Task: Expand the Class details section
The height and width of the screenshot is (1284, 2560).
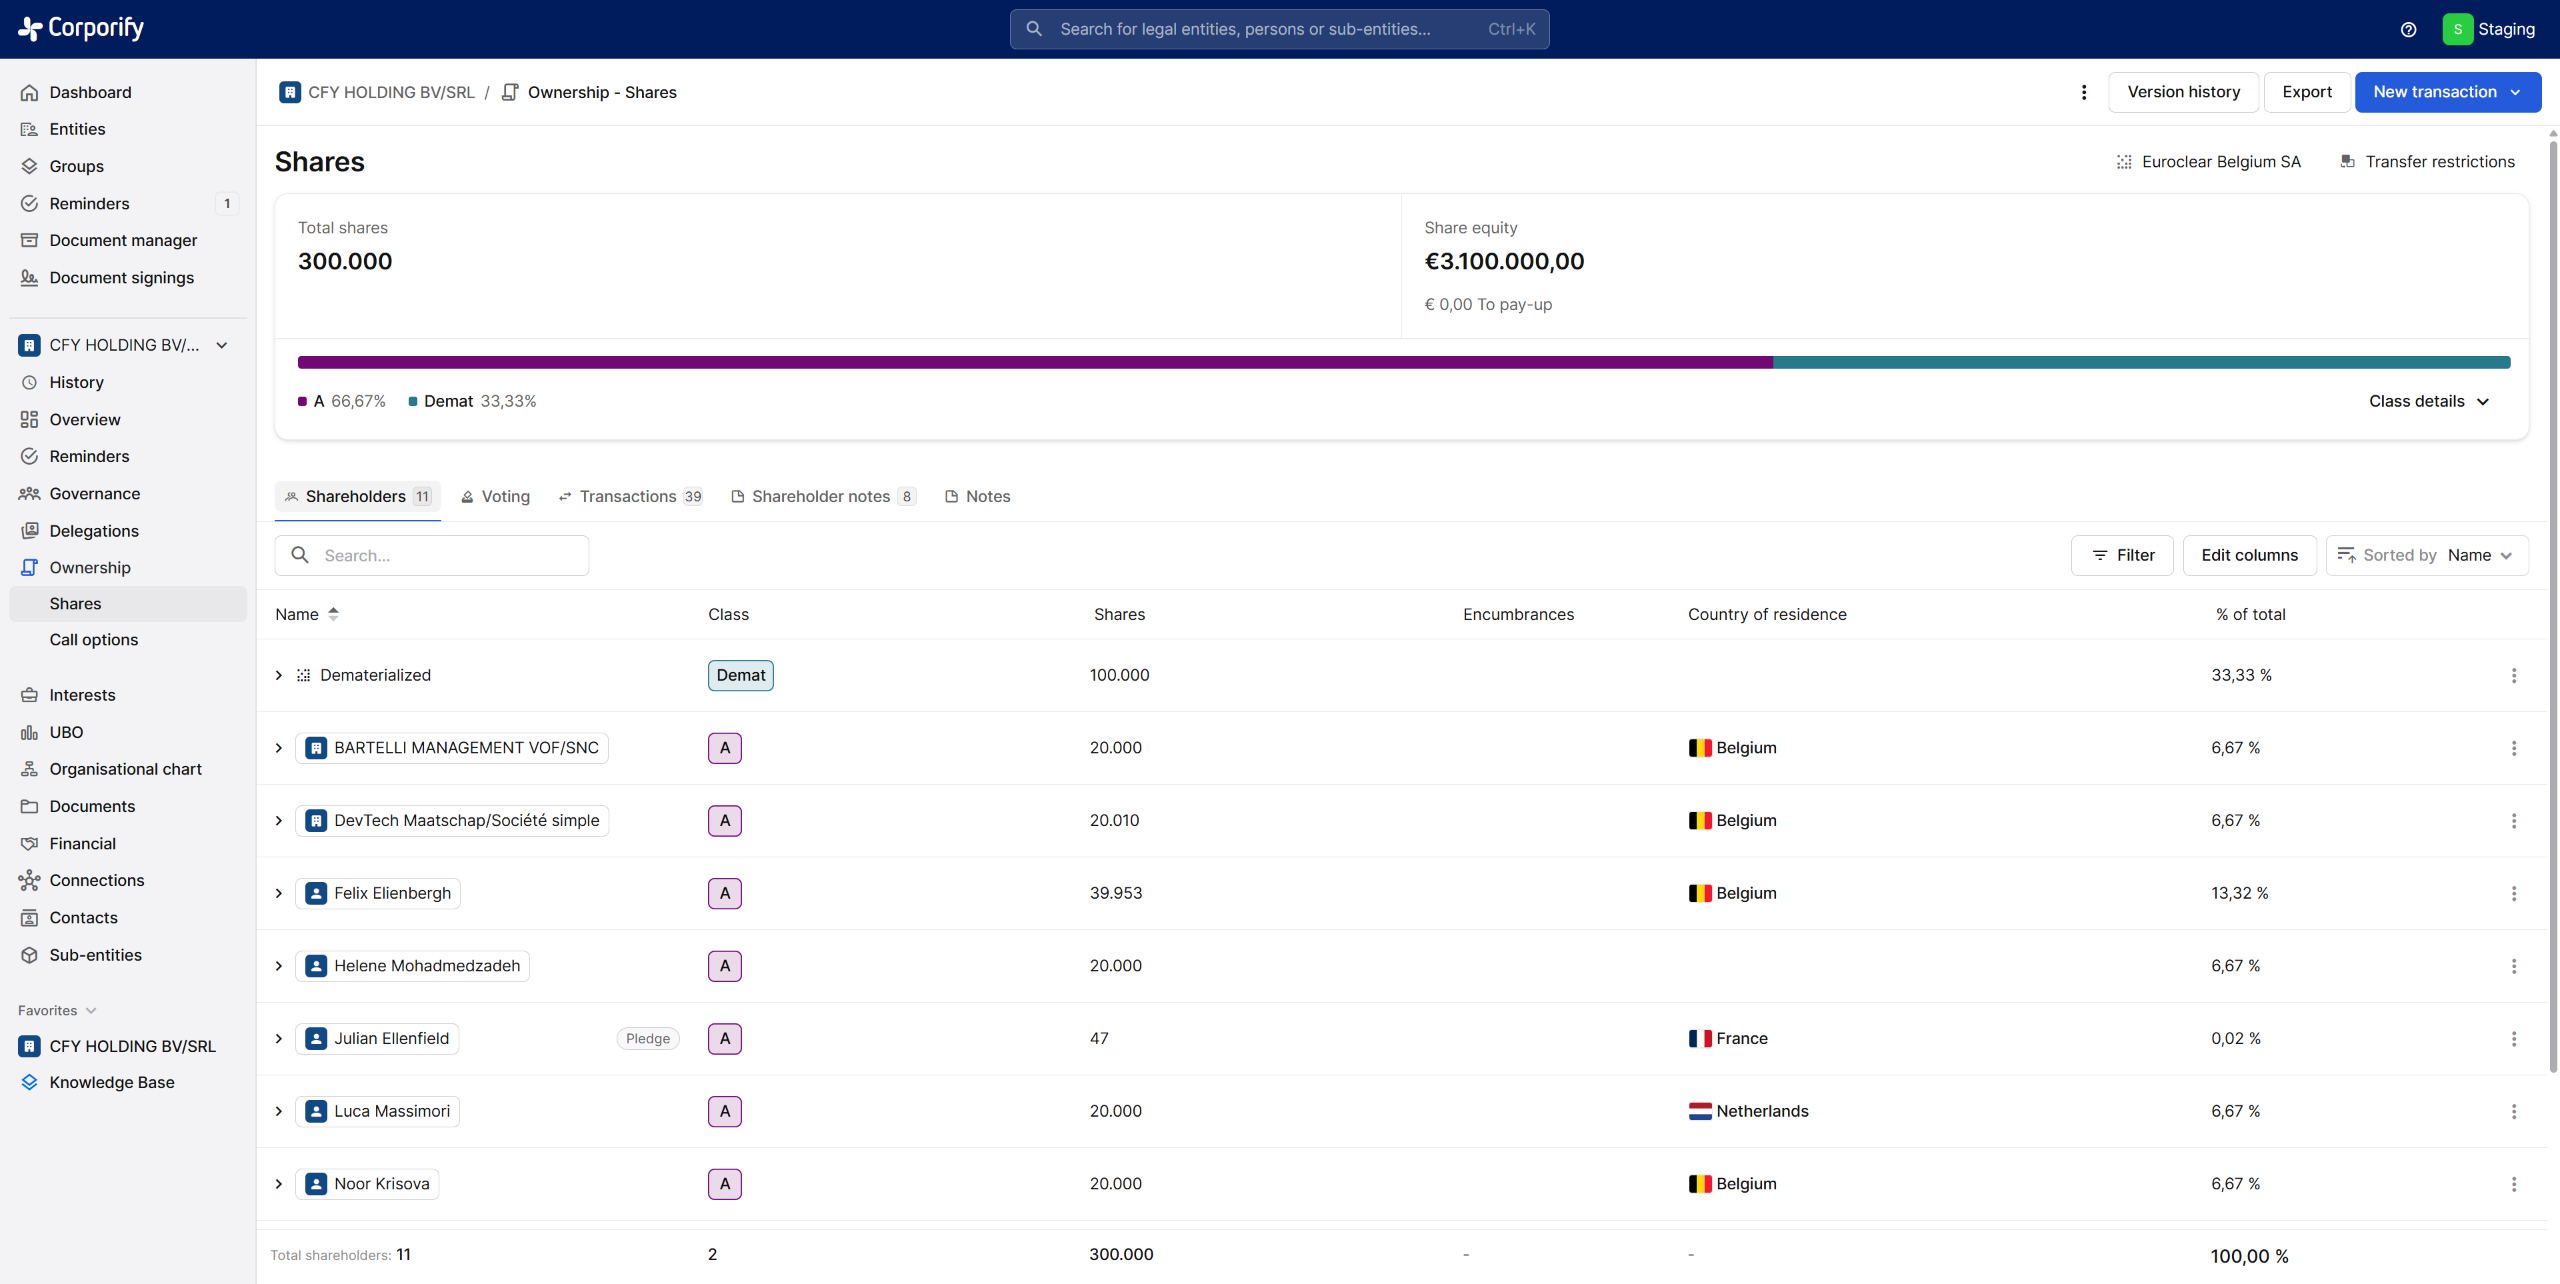Action: tap(2428, 401)
